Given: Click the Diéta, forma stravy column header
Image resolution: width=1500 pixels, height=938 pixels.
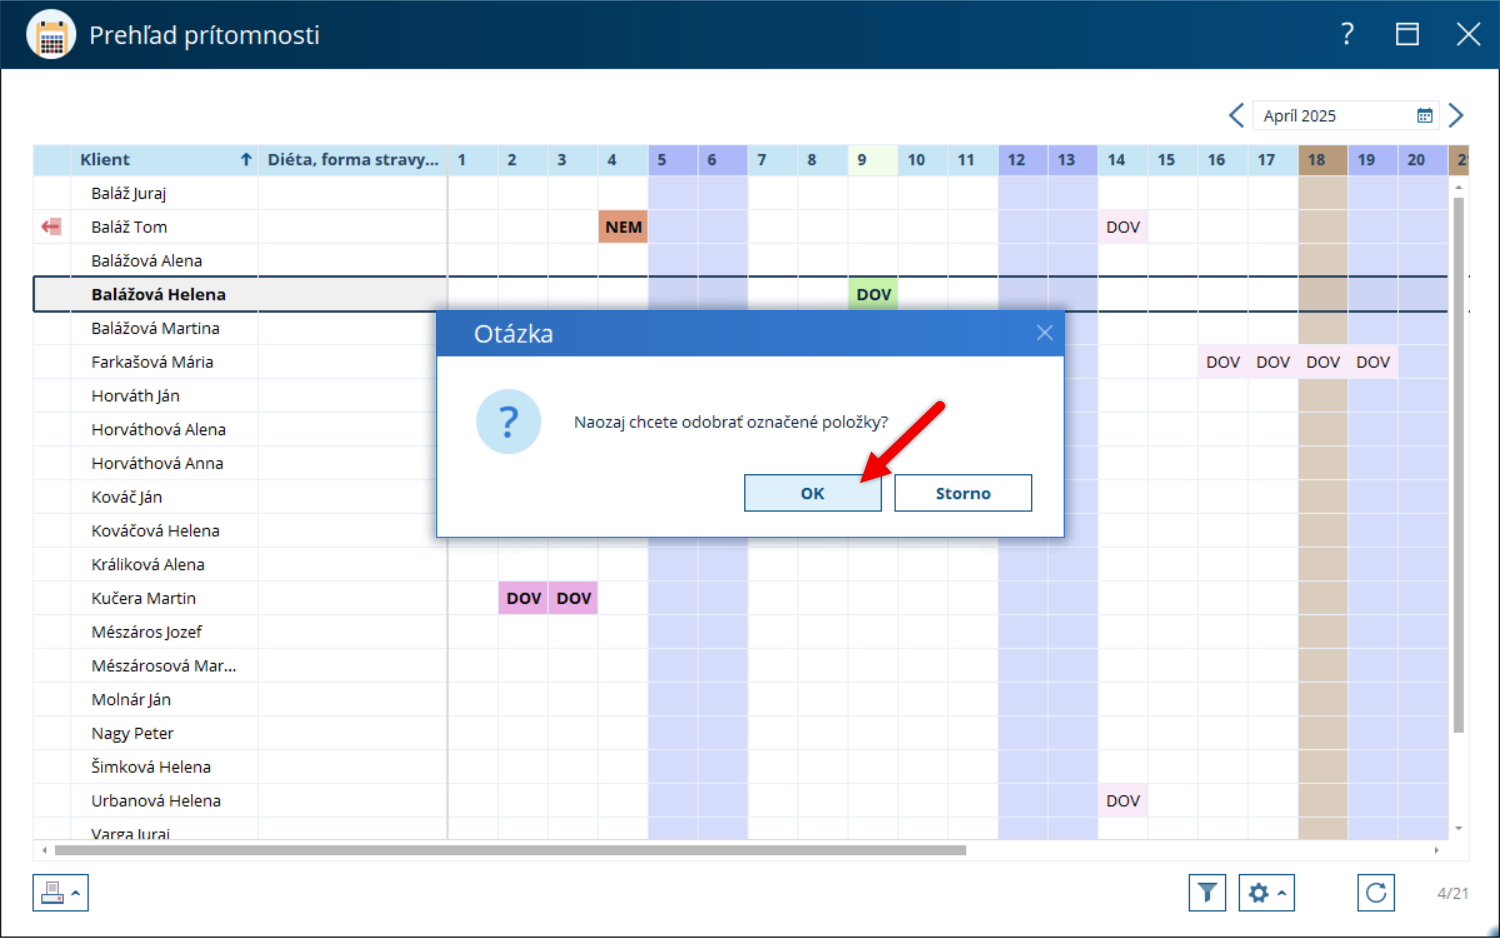Looking at the screenshot, I should [353, 160].
